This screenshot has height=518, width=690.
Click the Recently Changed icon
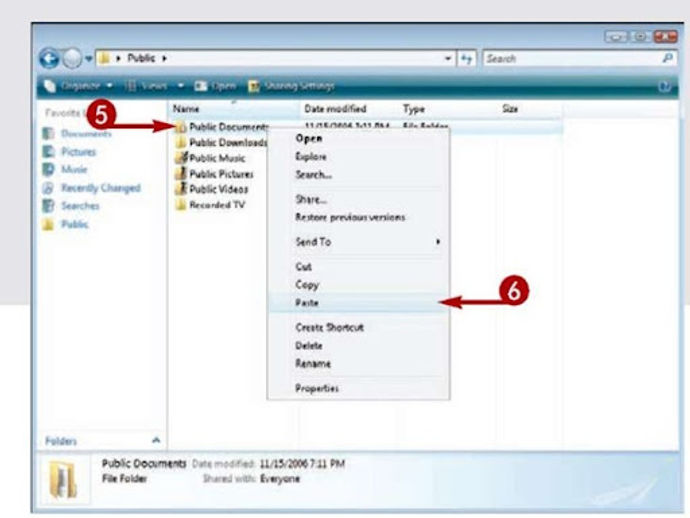point(48,188)
